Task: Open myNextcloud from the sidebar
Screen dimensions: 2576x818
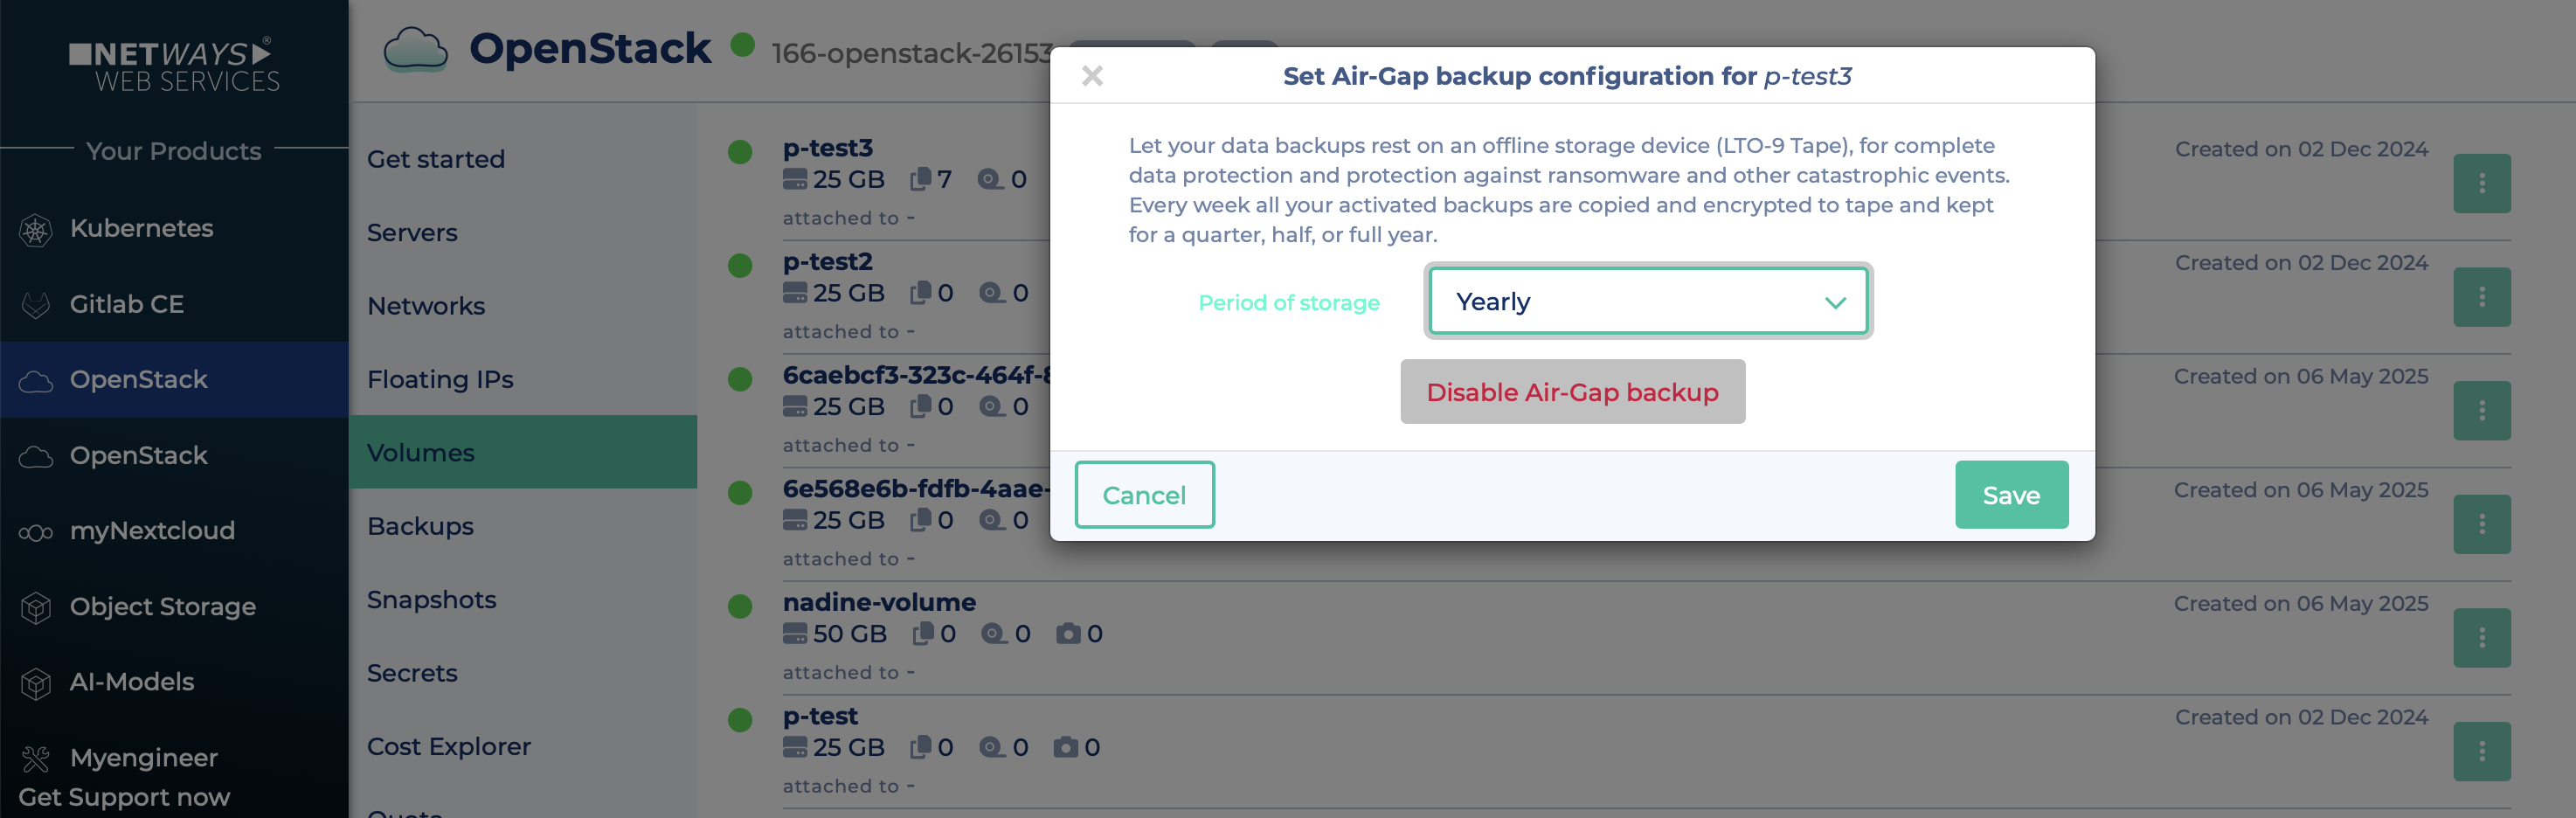Action: 152,530
